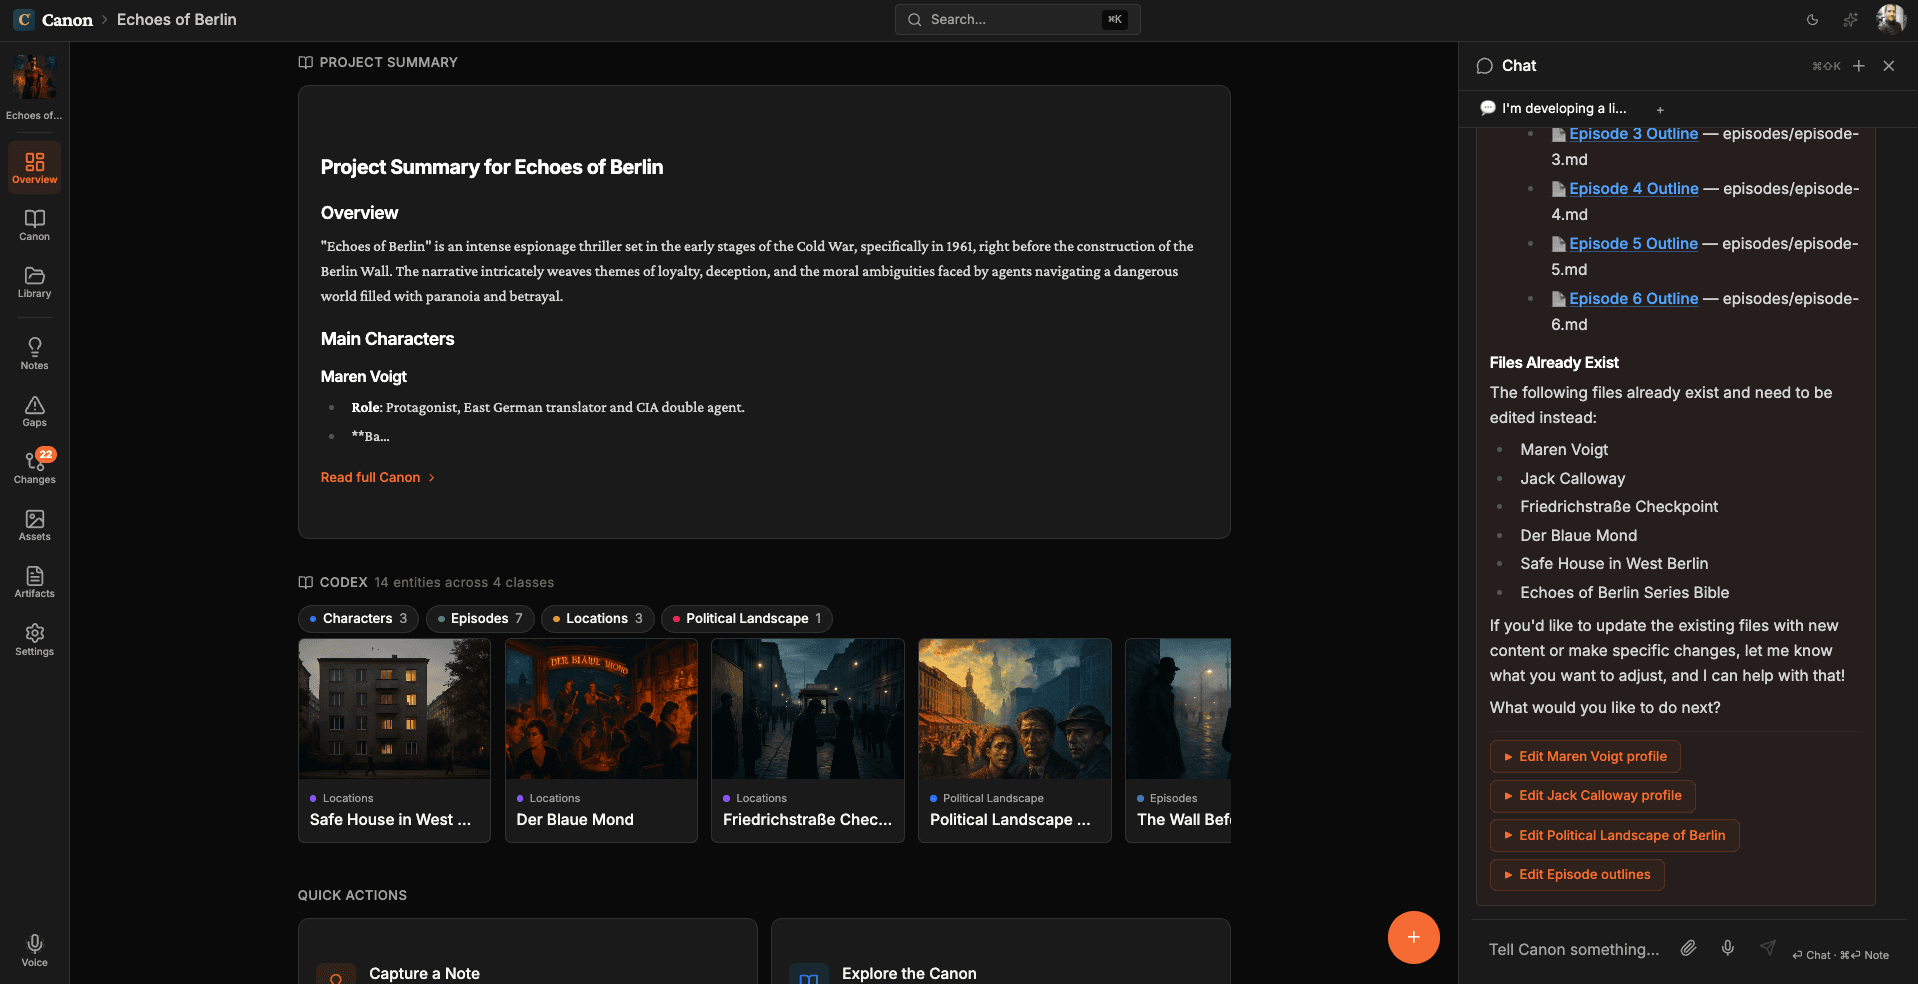
Task: Open Changes with 22 badge
Action: coord(35,467)
